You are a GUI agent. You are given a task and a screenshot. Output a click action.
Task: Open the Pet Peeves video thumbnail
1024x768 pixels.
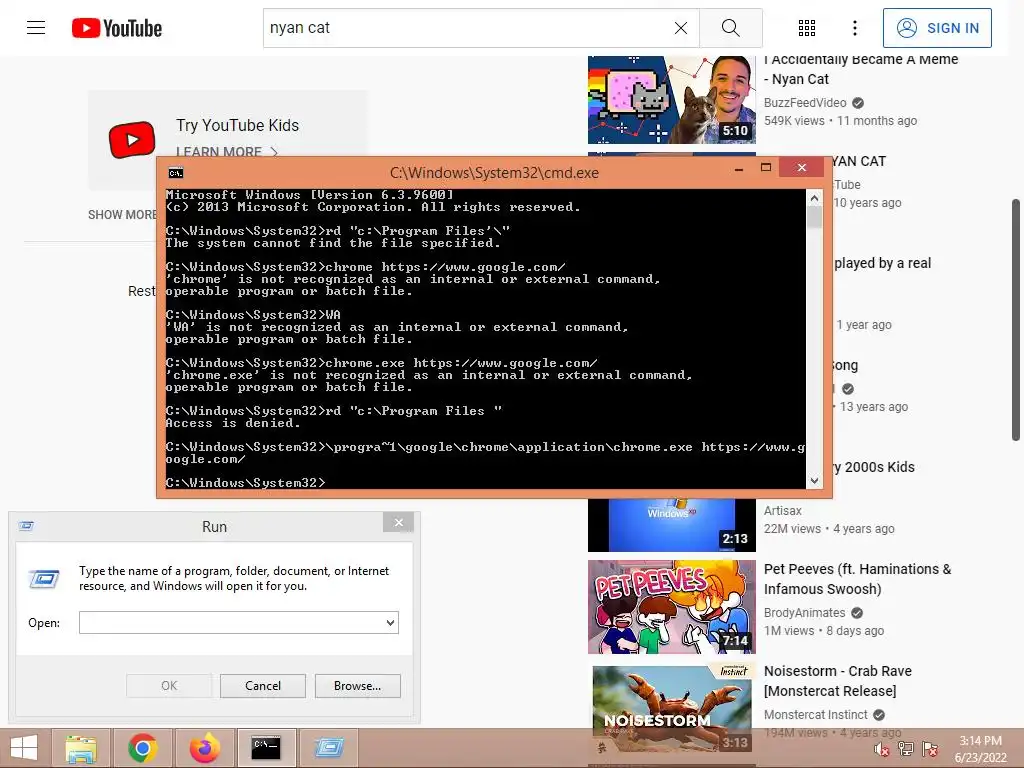(671, 607)
